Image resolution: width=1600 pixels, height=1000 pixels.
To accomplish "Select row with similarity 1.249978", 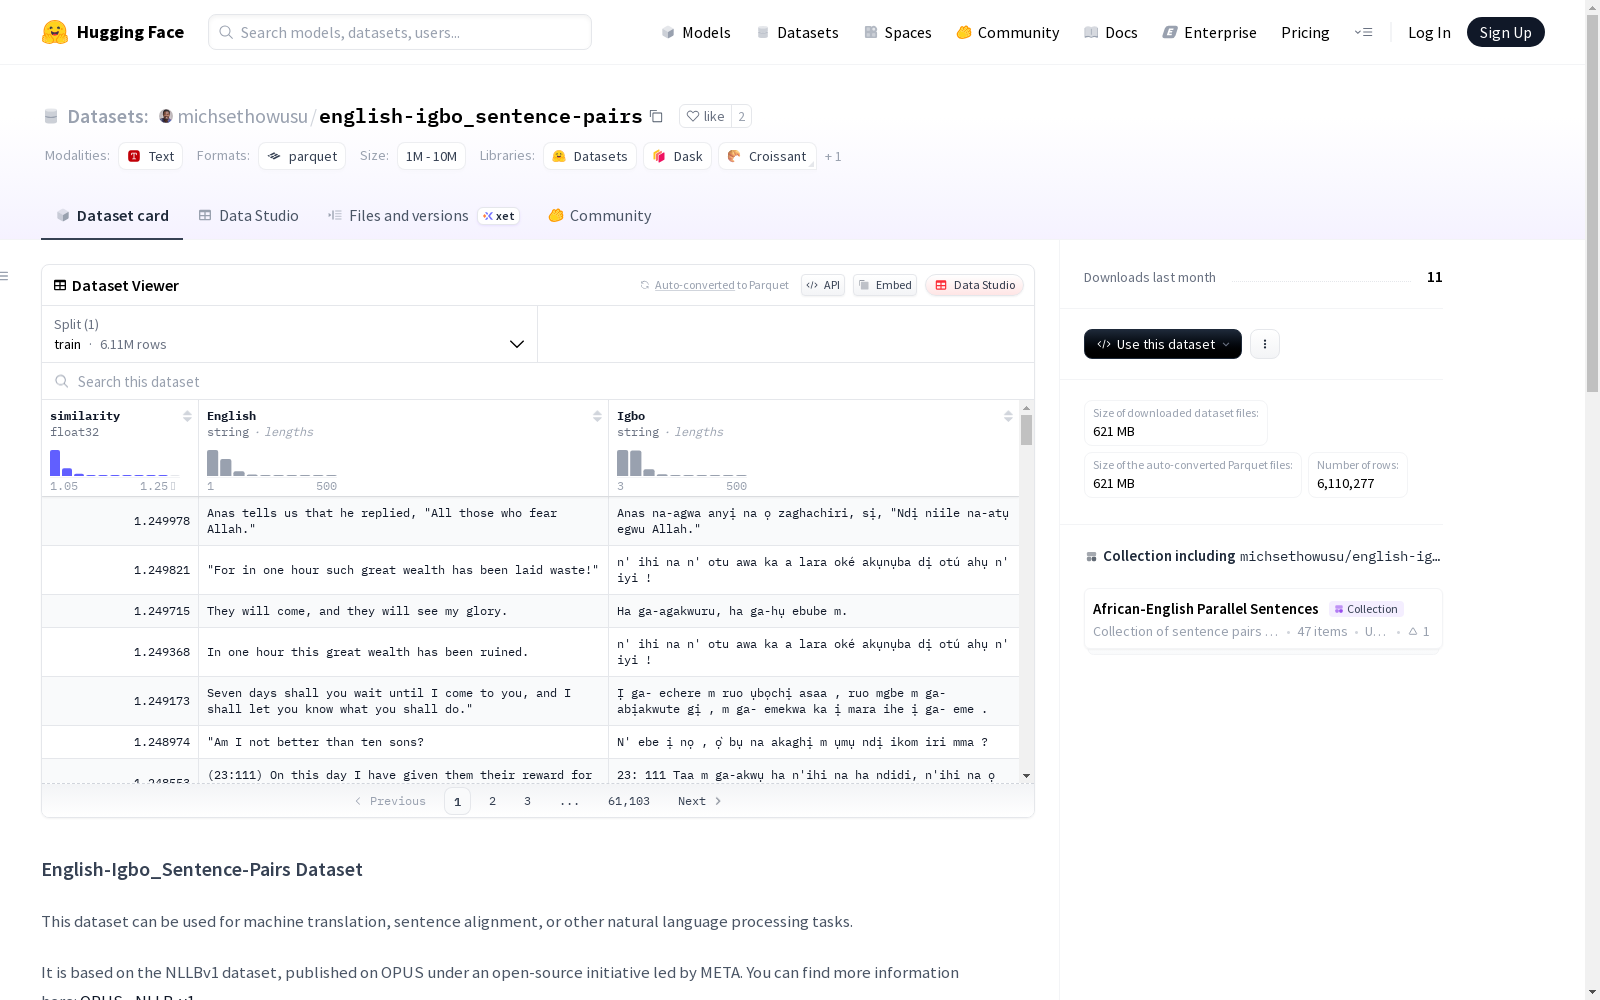I will click(x=530, y=521).
